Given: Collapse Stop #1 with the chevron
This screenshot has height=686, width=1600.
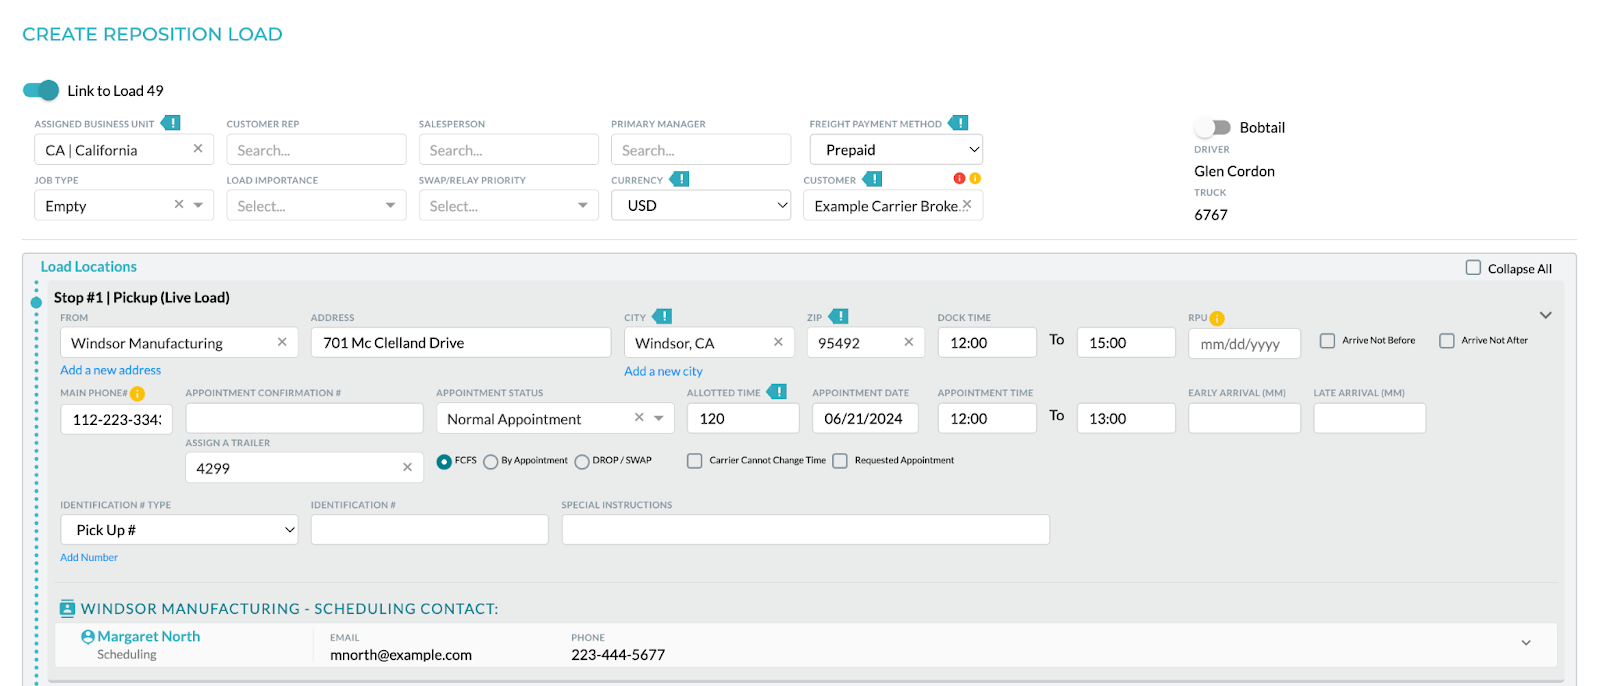Looking at the screenshot, I should (1545, 316).
